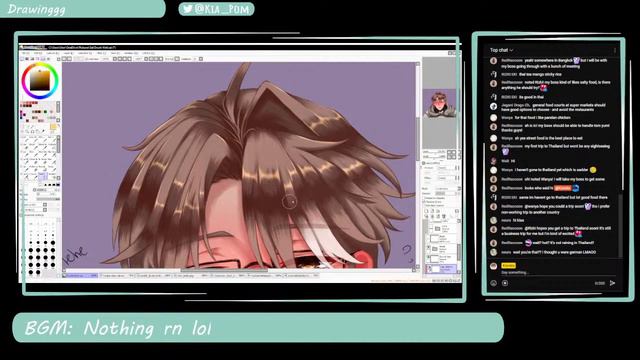
Task: Open the Layer menu in SAI
Action: (x=68, y=53)
